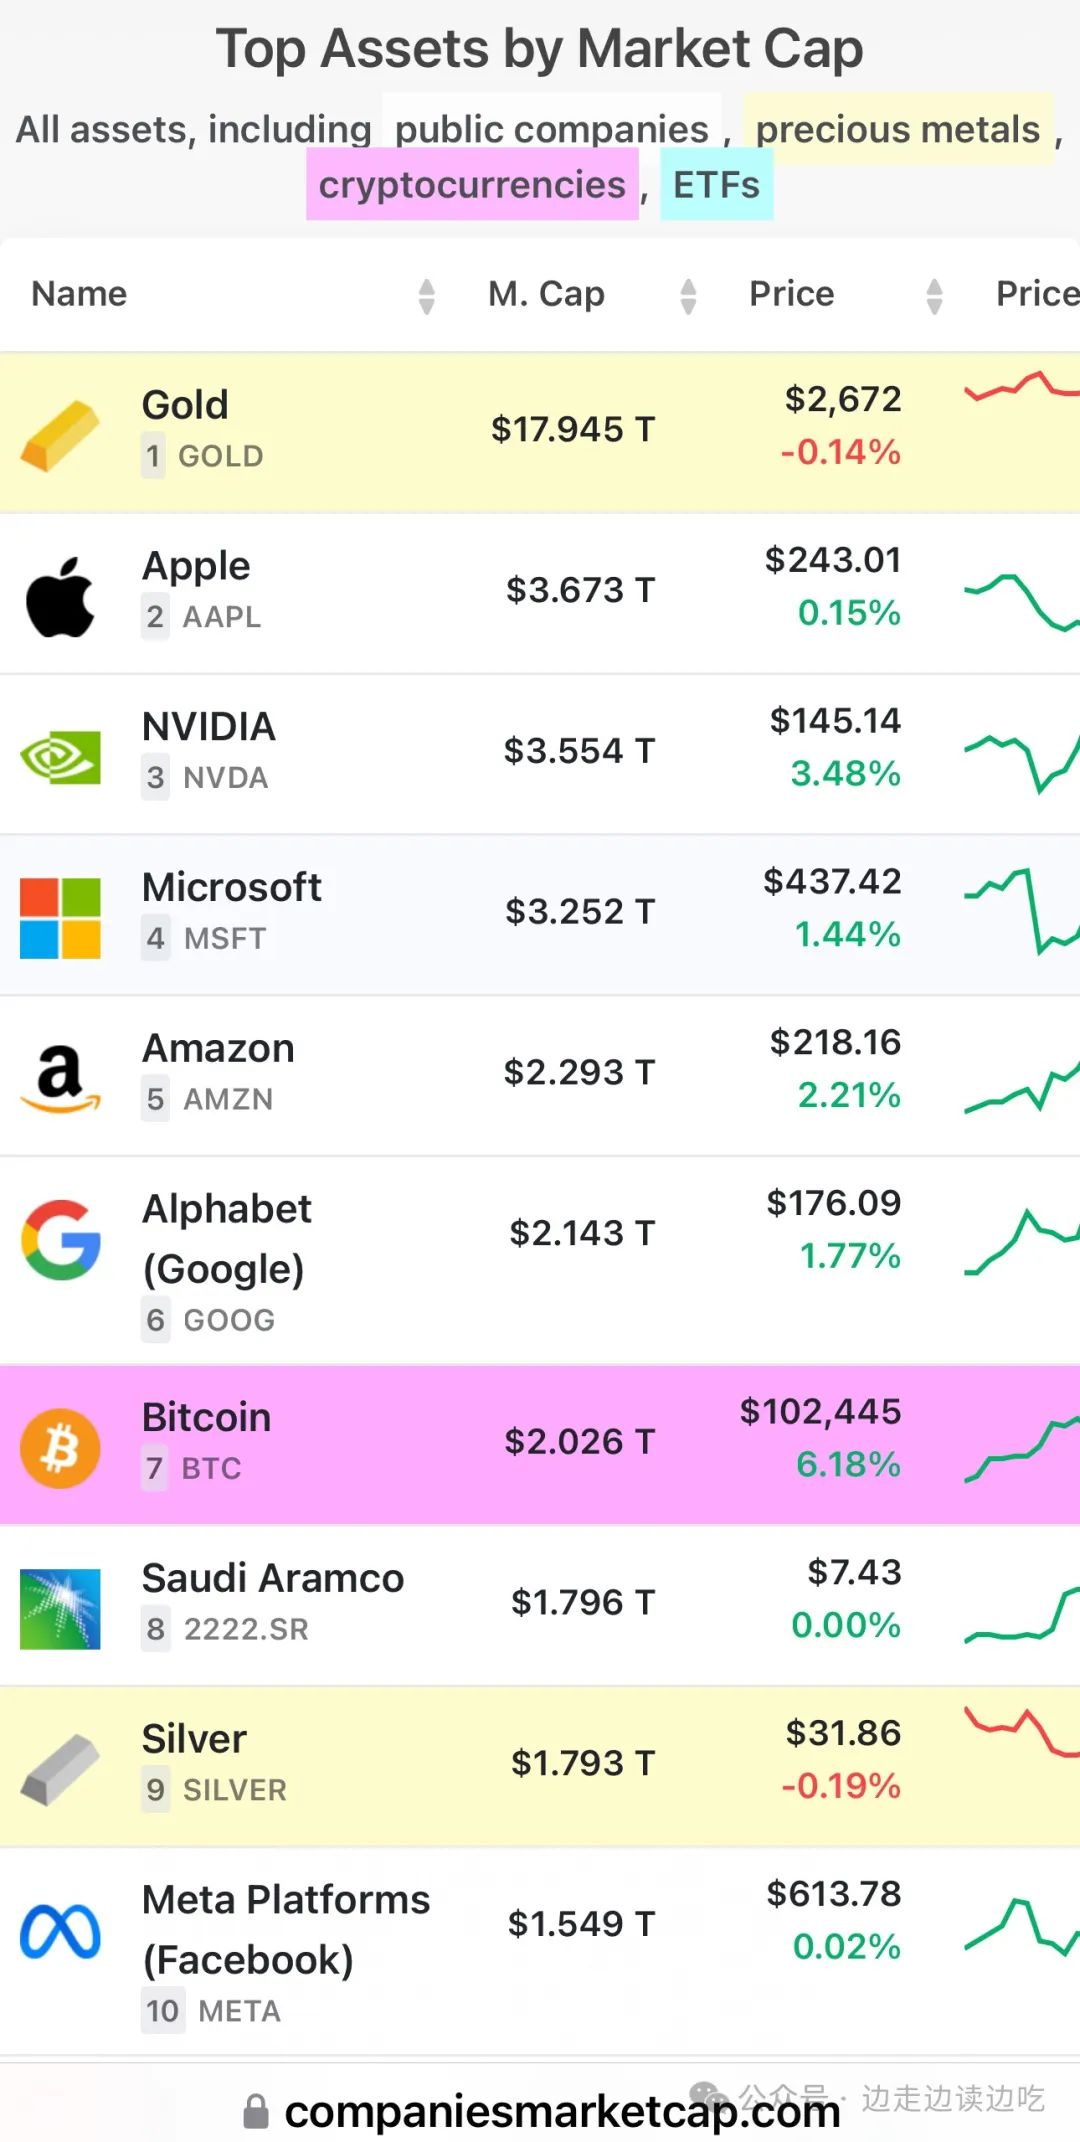This screenshot has height=2142, width=1080.
Task: Open the Microsoft logo icon
Action: pos(60,918)
